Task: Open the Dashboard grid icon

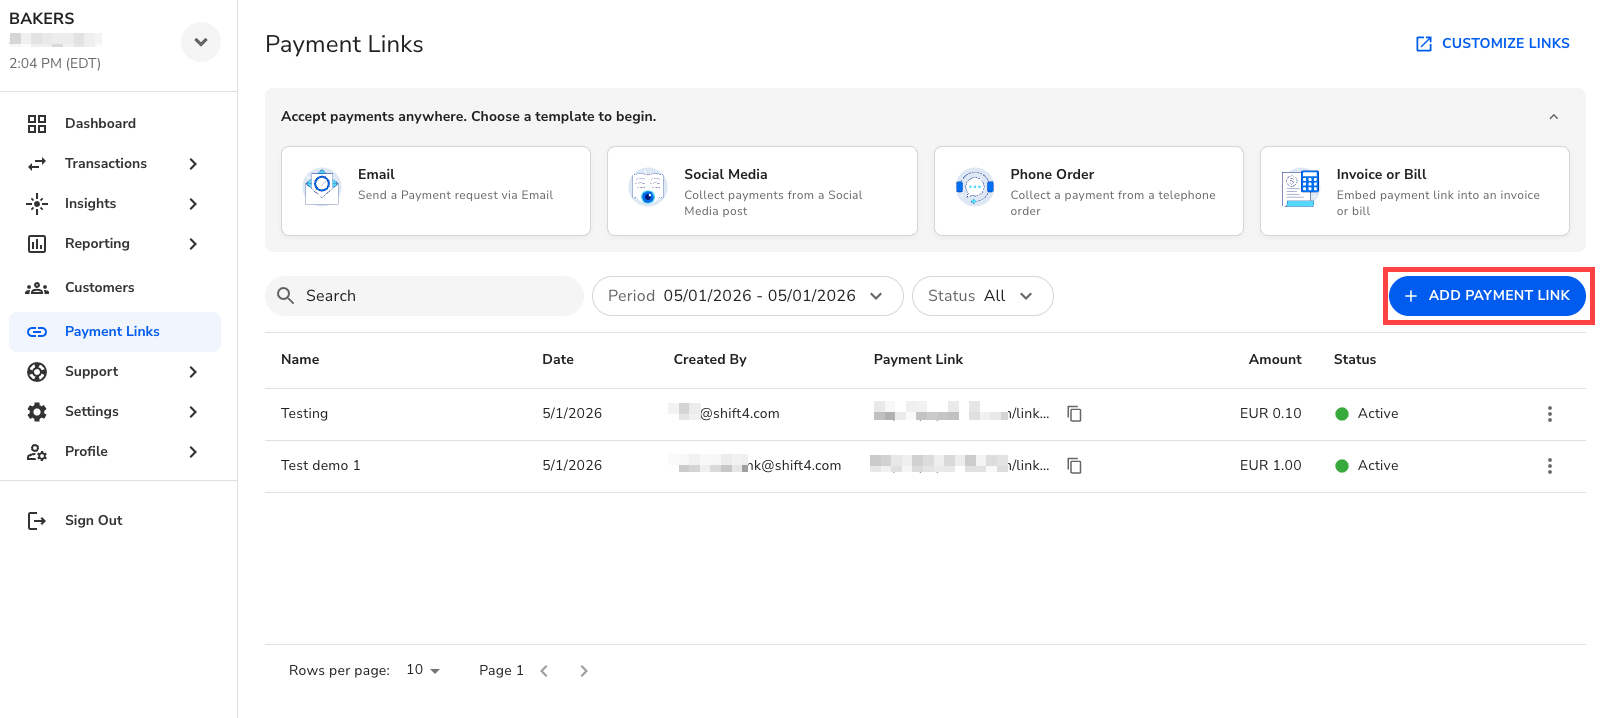Action: [37, 124]
